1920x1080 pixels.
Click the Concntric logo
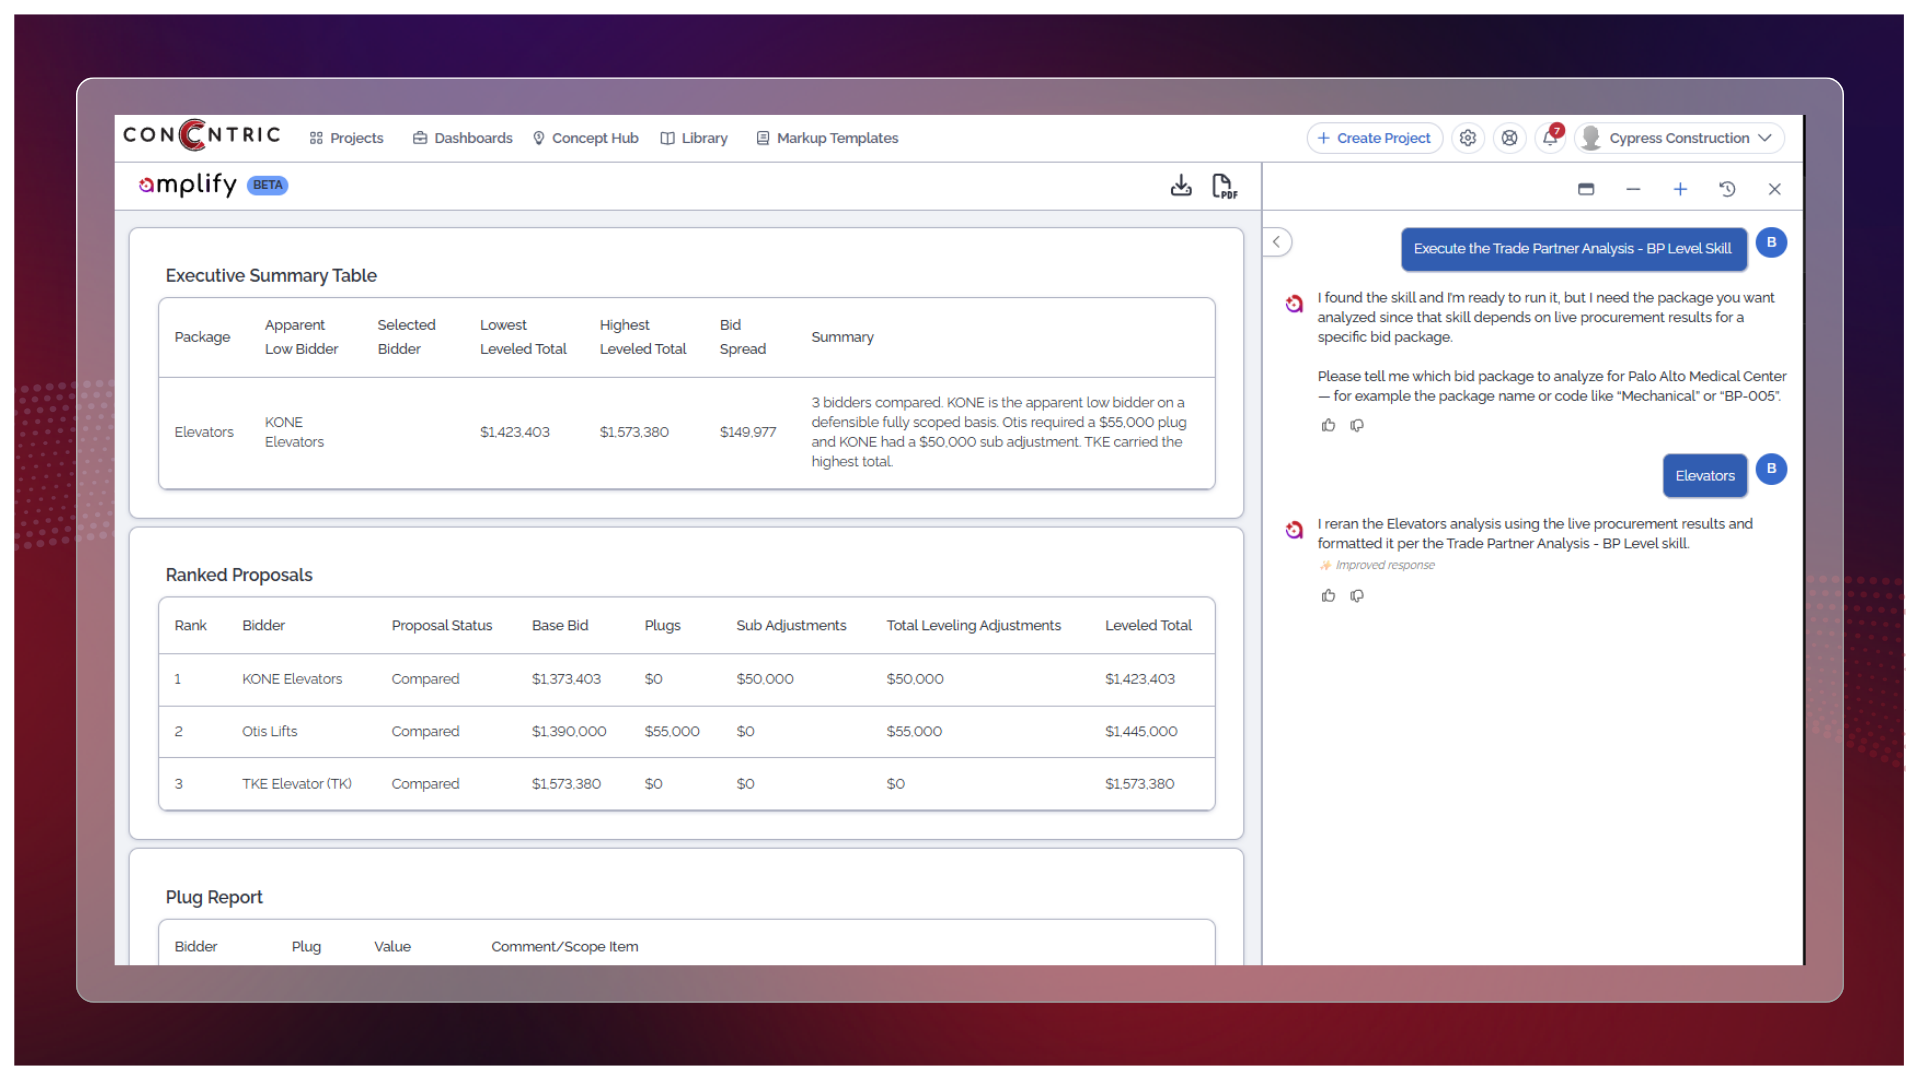pyautogui.click(x=202, y=135)
